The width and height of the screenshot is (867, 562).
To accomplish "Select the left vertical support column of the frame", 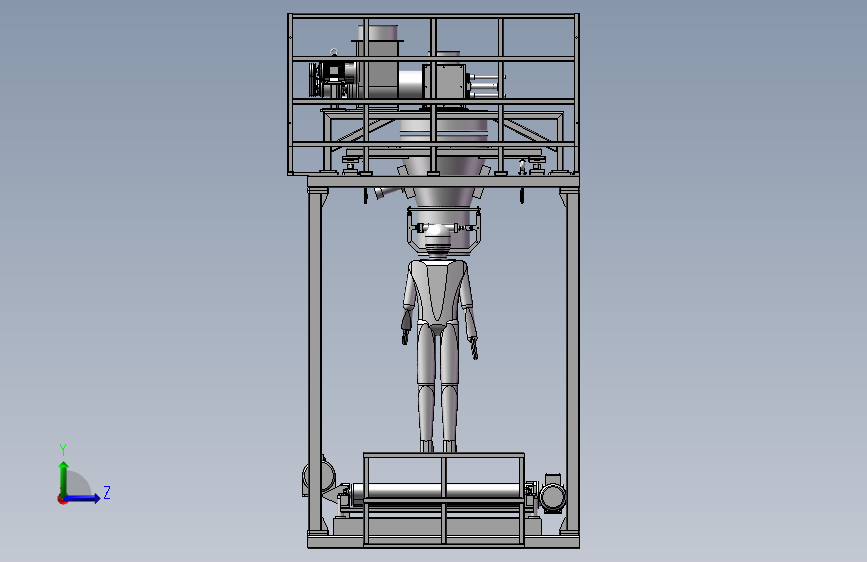I will (315, 362).
